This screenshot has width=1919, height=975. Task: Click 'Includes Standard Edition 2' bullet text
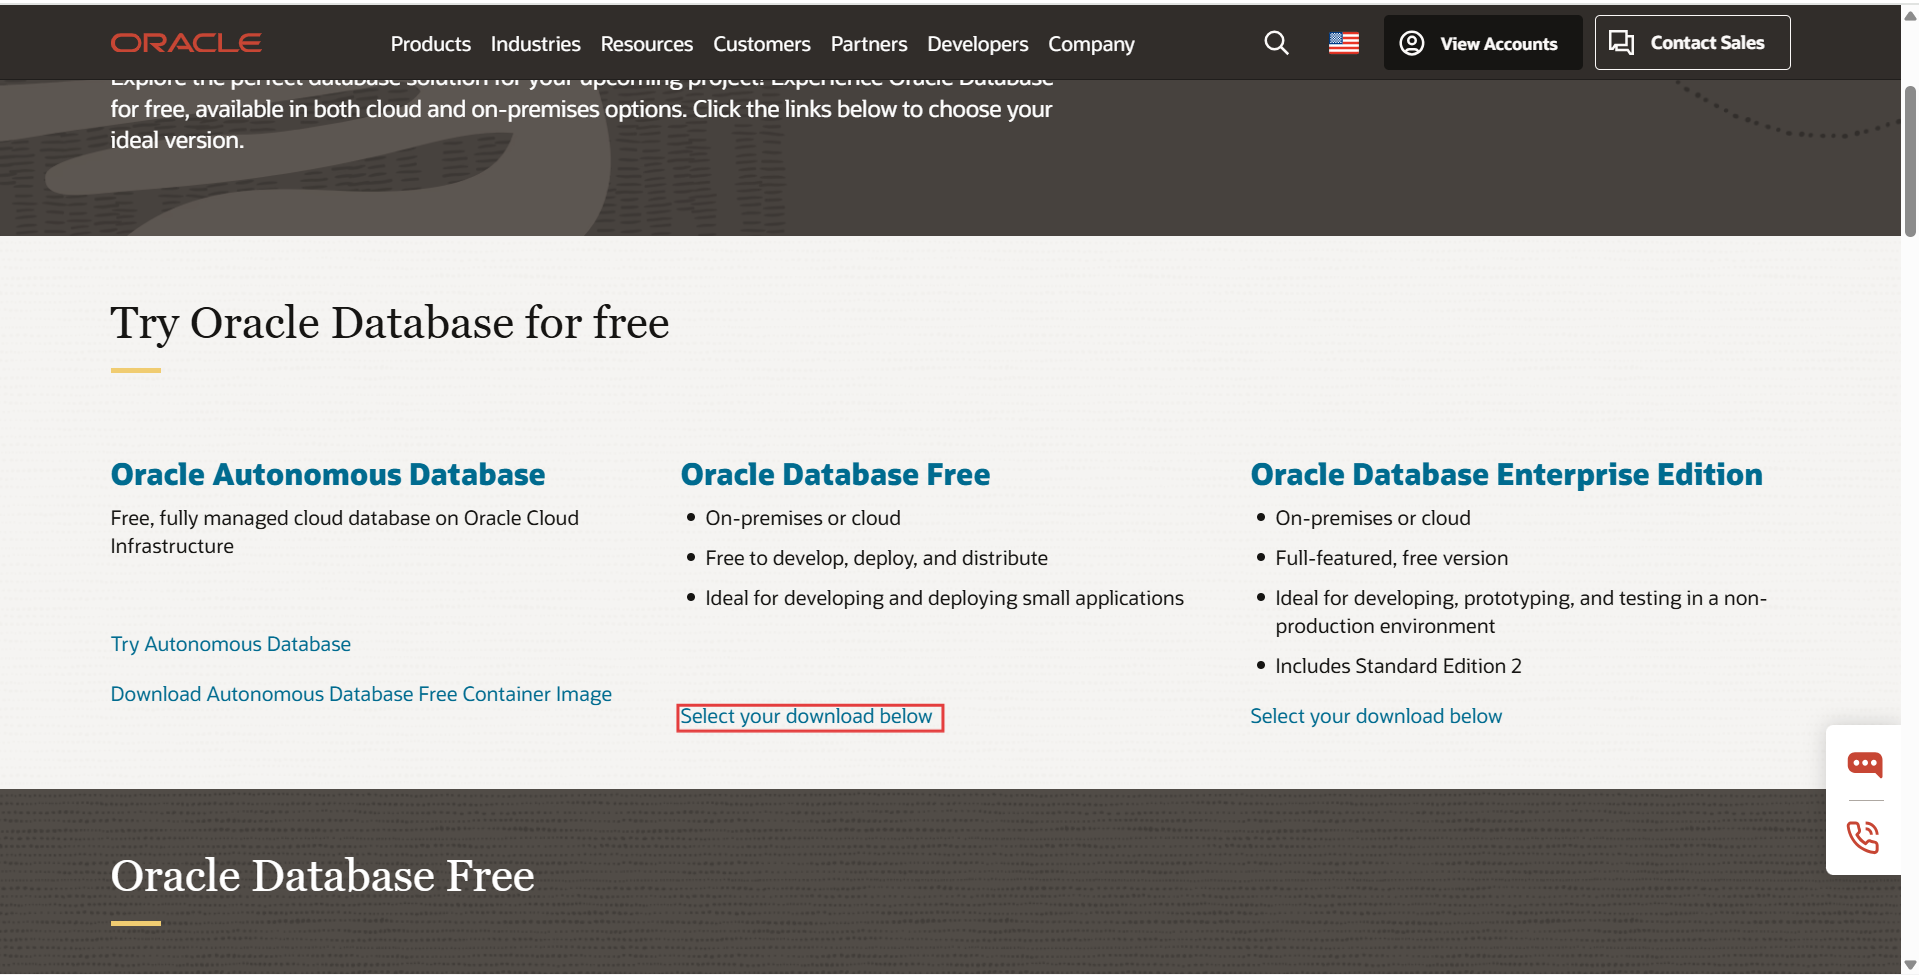[x=1398, y=666]
